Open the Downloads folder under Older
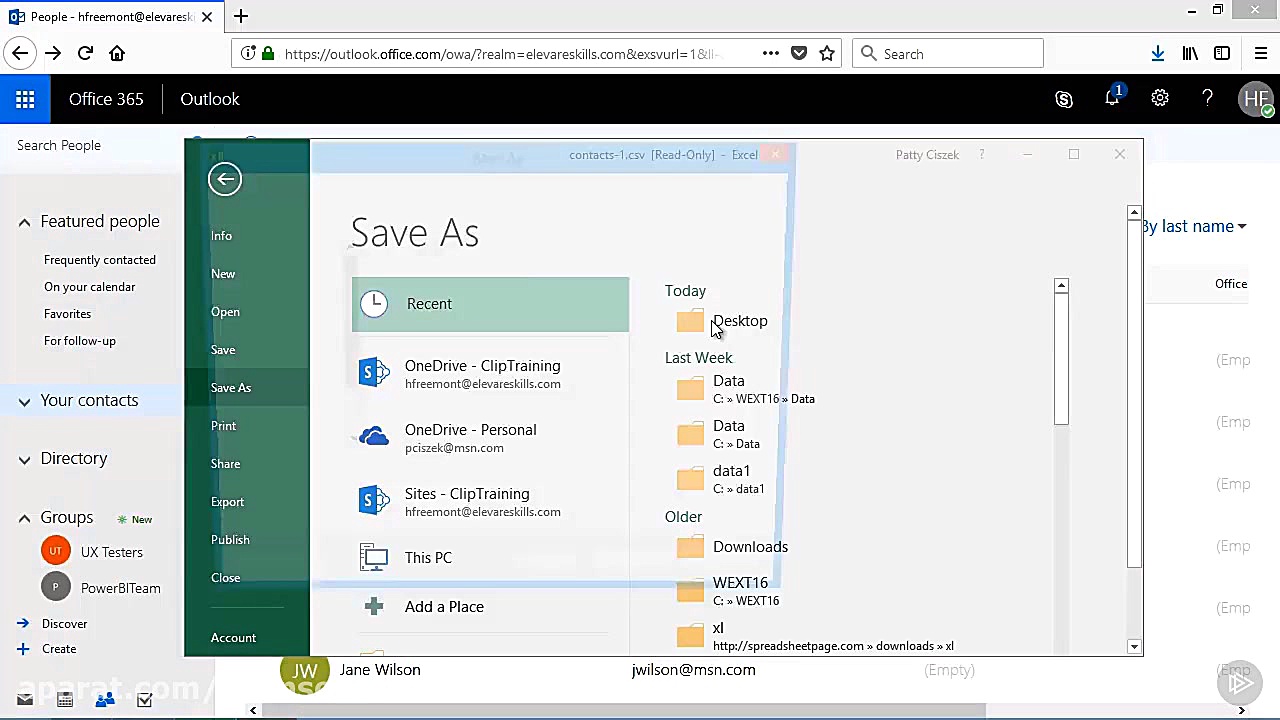The height and width of the screenshot is (720, 1280). click(x=750, y=547)
